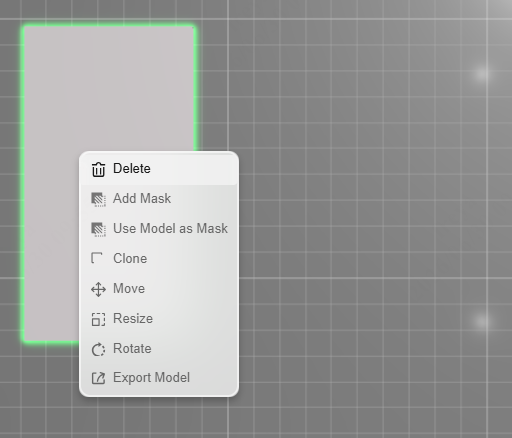Select the Add Mask menu entry
The height and width of the screenshot is (438, 512).
(x=159, y=199)
